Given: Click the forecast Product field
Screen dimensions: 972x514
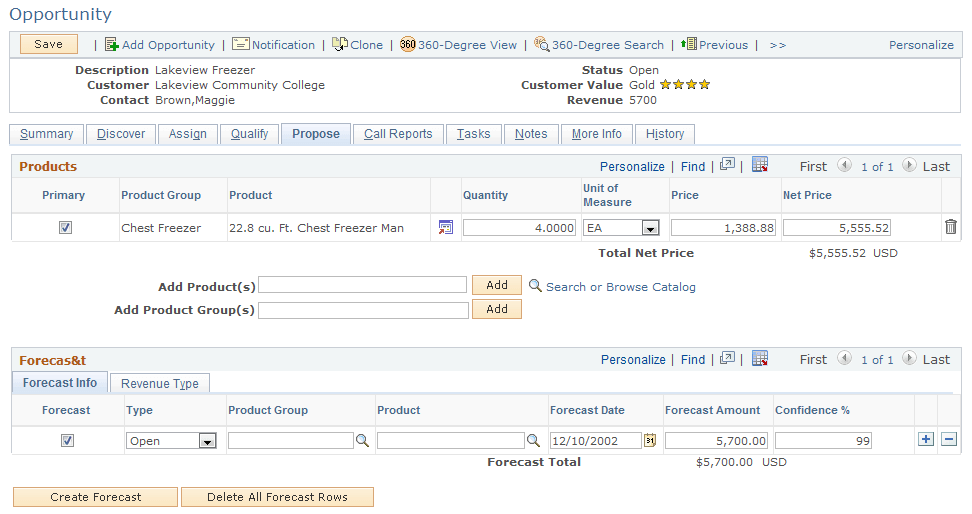Looking at the screenshot, I should click(451, 440).
